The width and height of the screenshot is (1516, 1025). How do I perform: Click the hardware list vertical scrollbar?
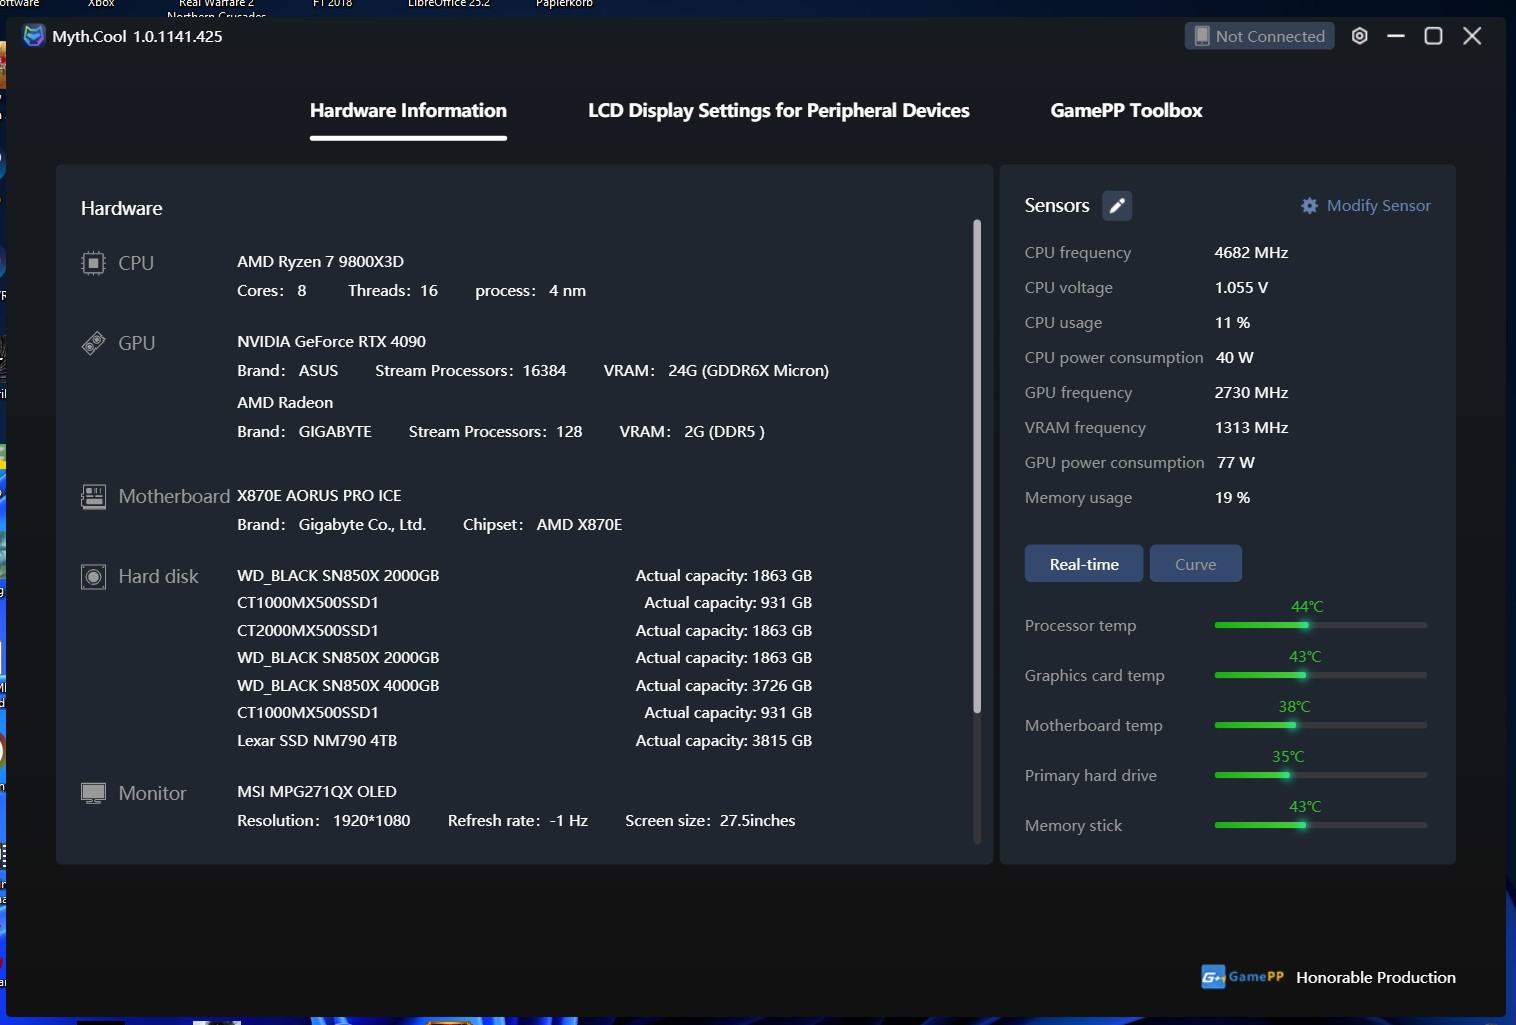click(977, 466)
